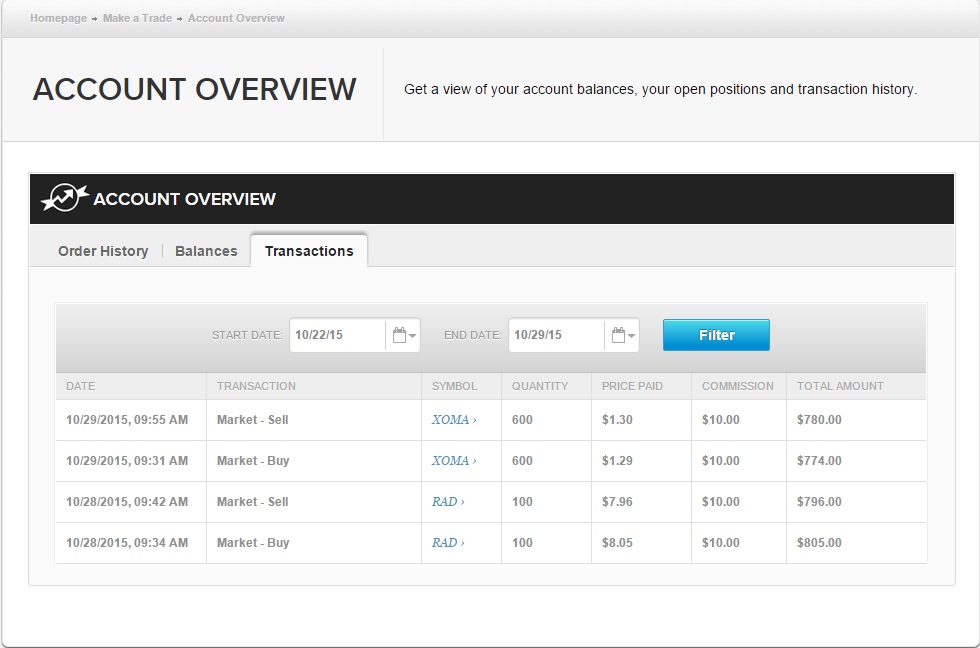Click the price paid $1.29
Screen dimensions: 980x648
coord(617,461)
